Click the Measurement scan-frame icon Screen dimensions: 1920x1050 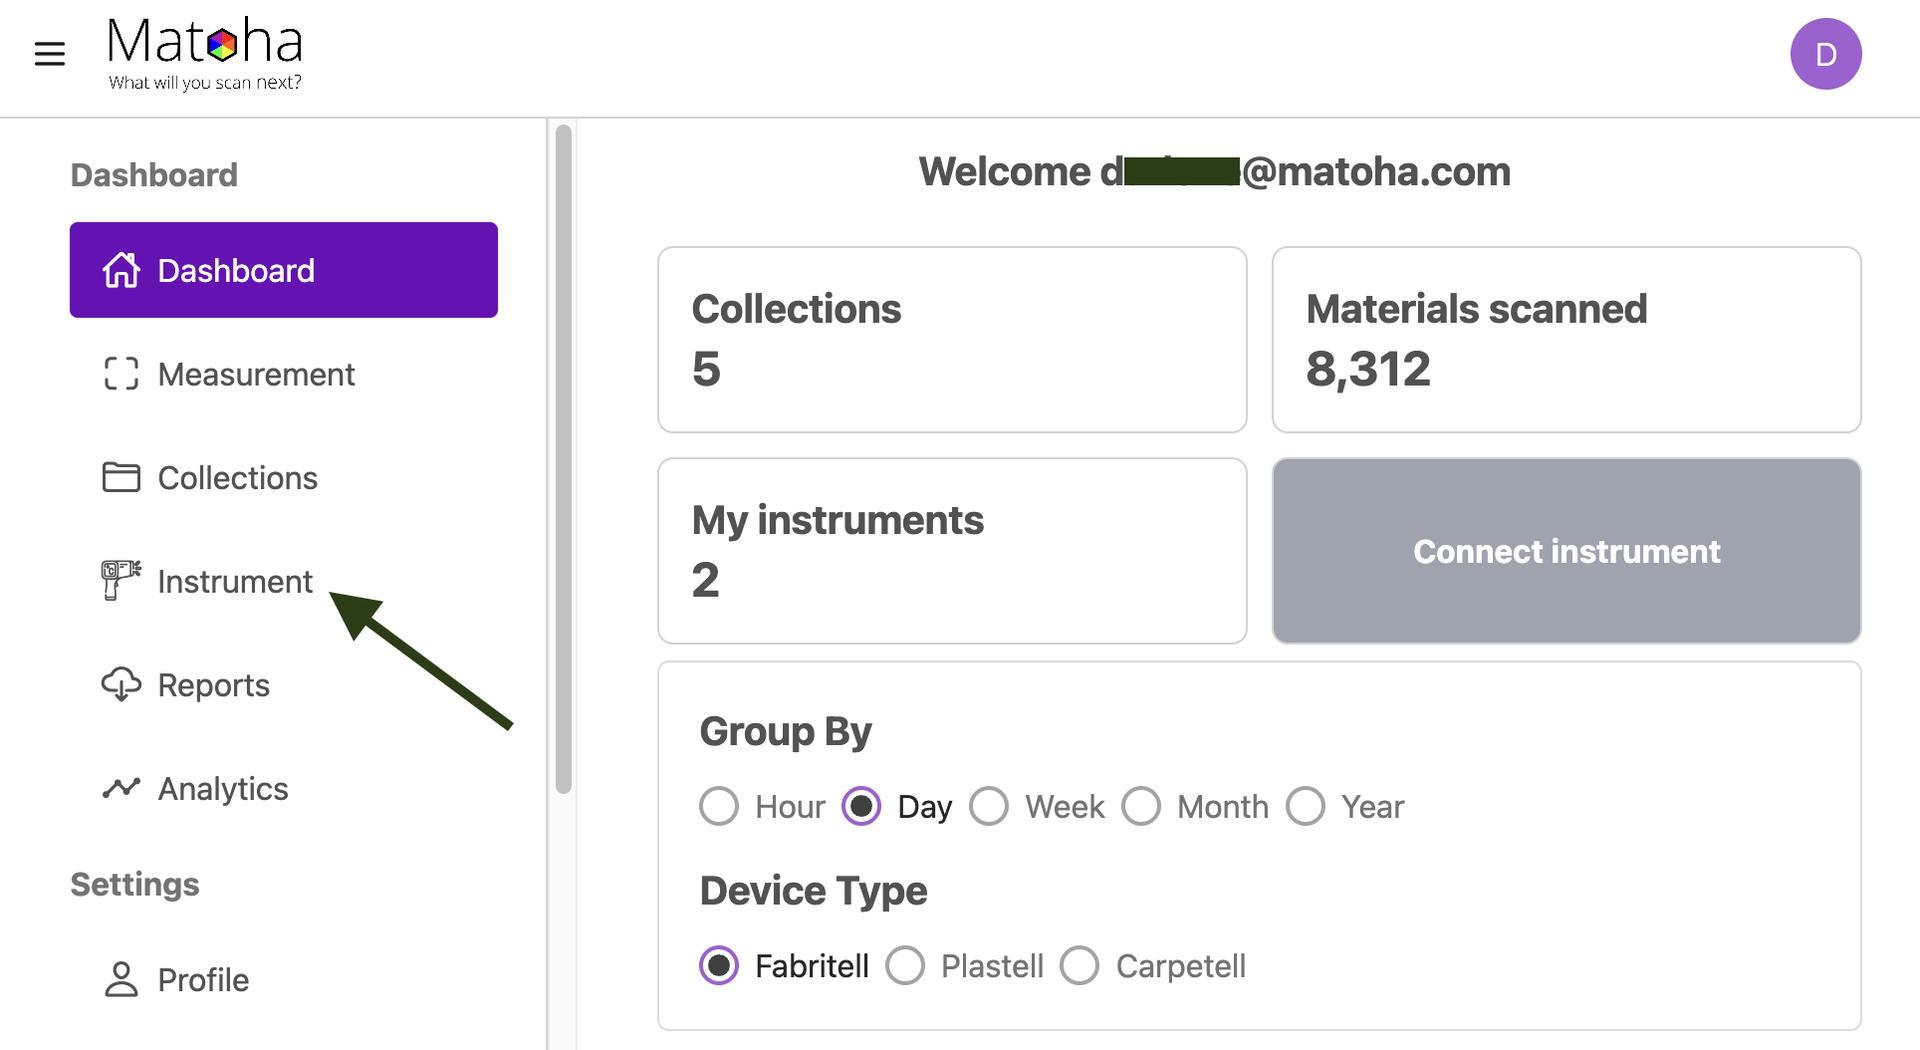click(121, 374)
